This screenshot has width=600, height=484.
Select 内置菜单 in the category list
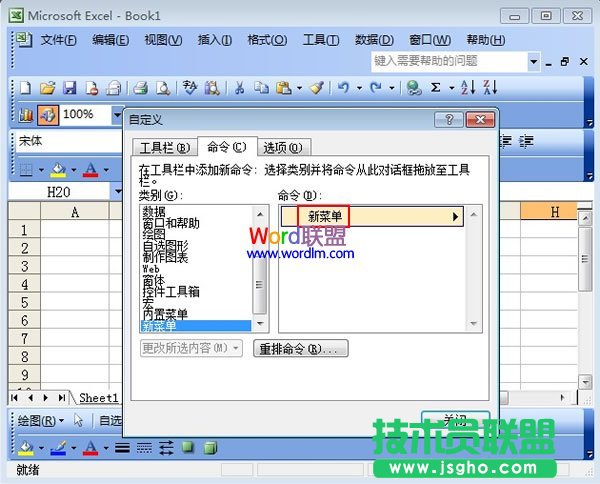click(x=165, y=314)
